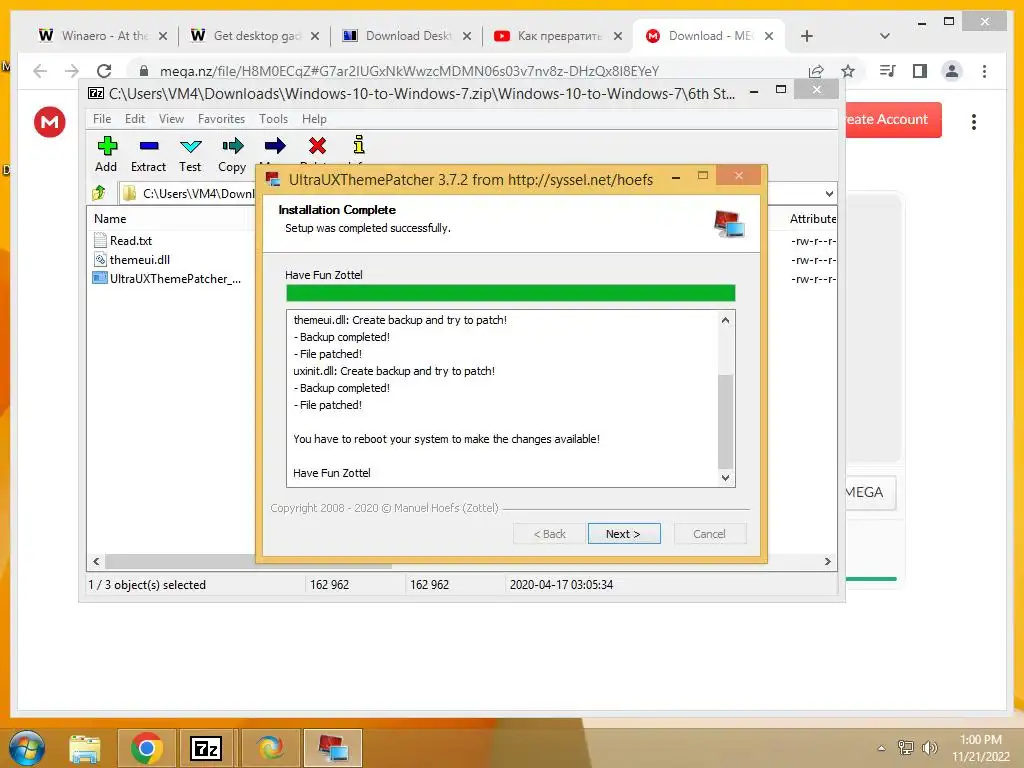Screen dimensions: 1024x768
Task: Bookmark this page with star icon
Action: (848, 71)
